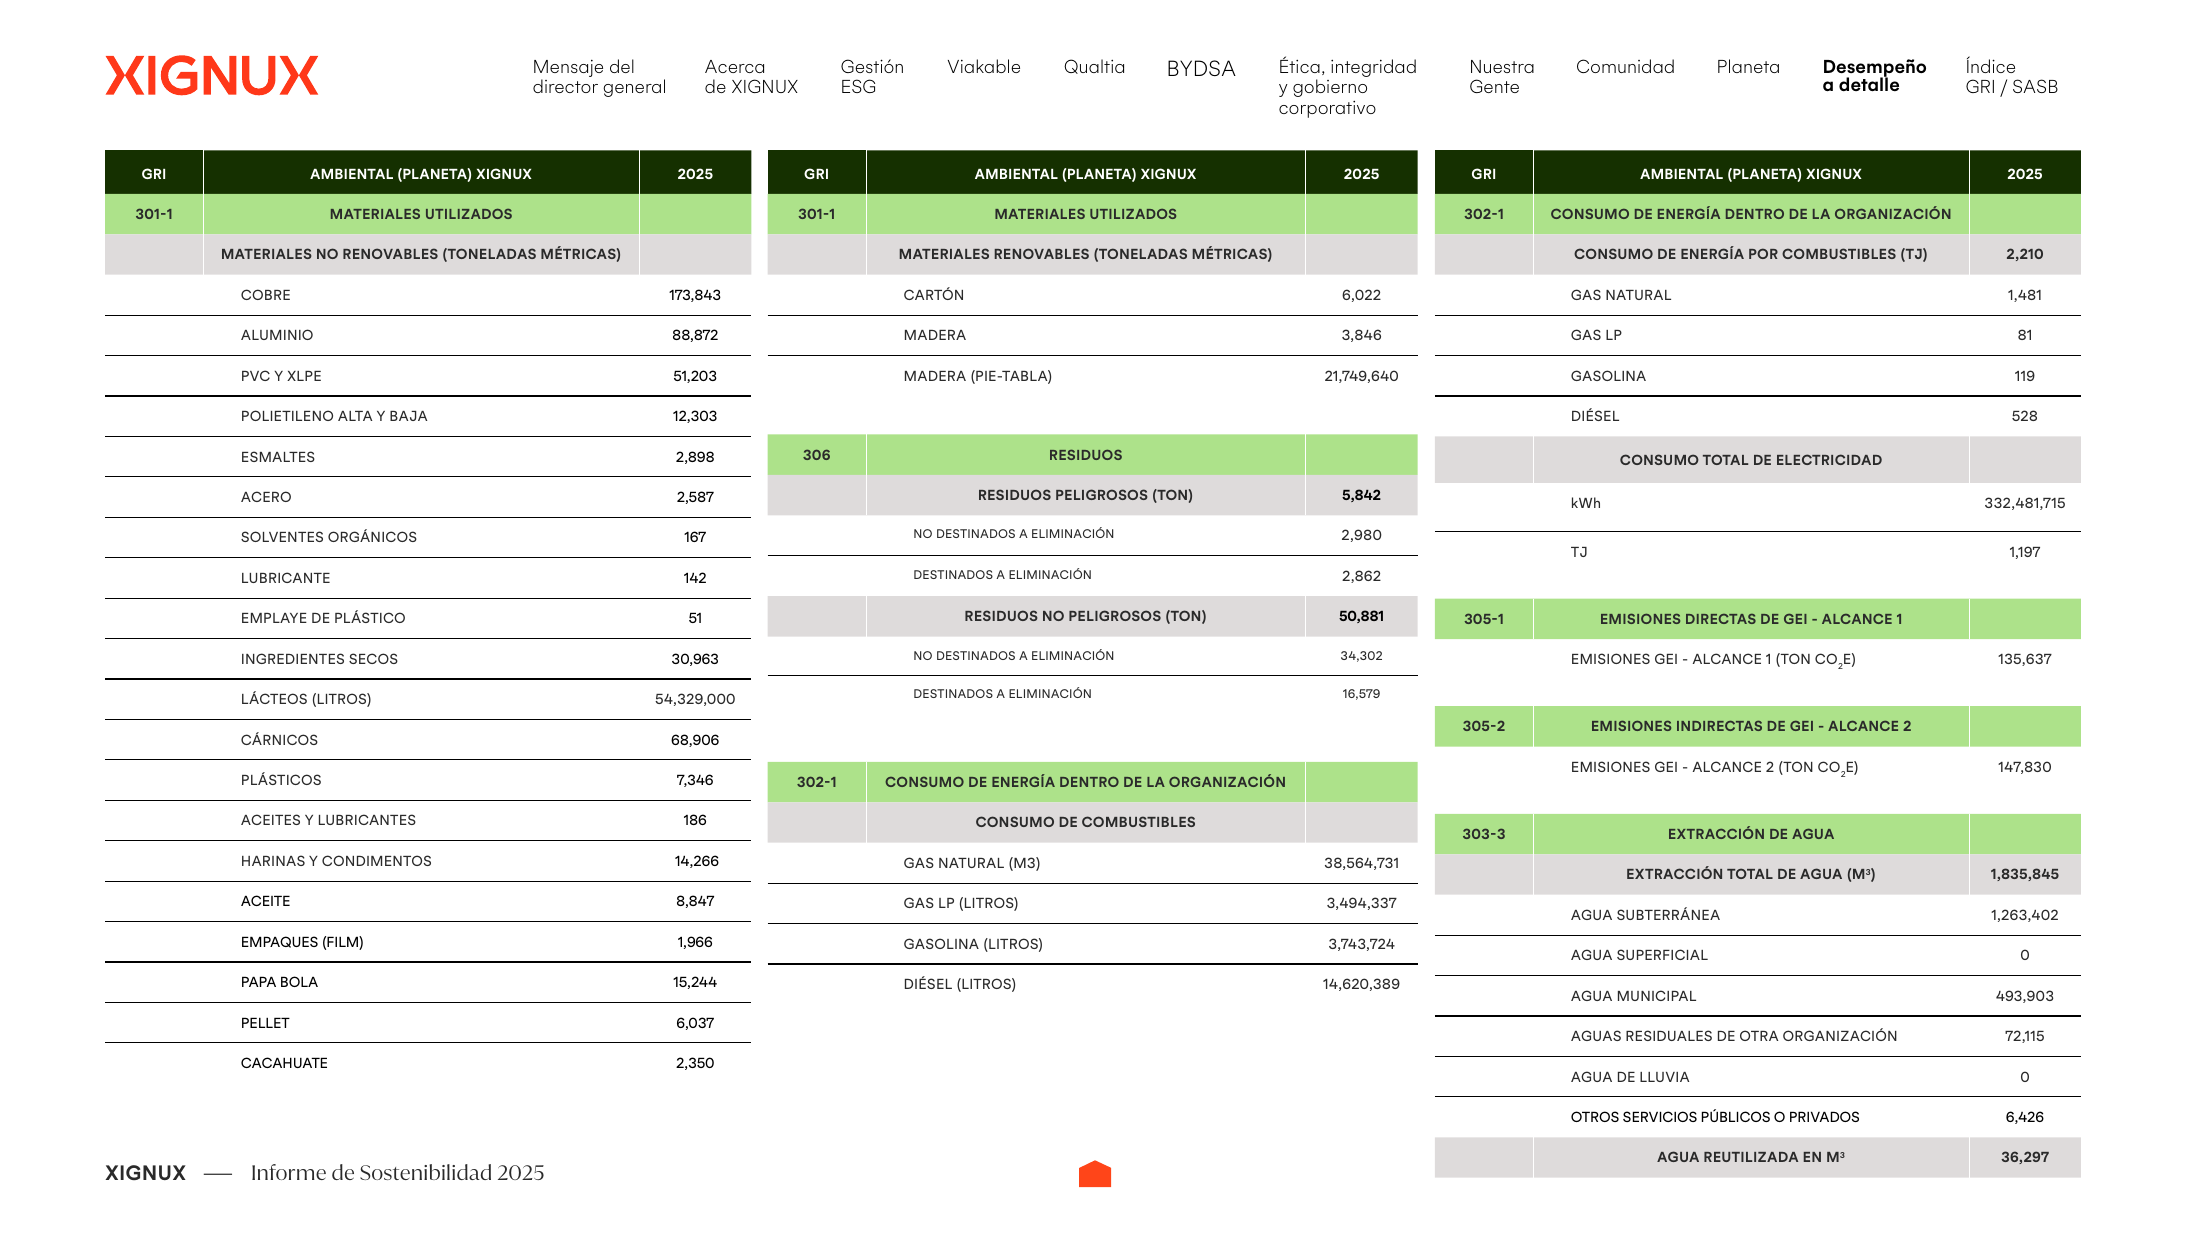Select the OTROS SERVICIOS PÚBLICOS O PRIVADOS row

(1757, 1117)
